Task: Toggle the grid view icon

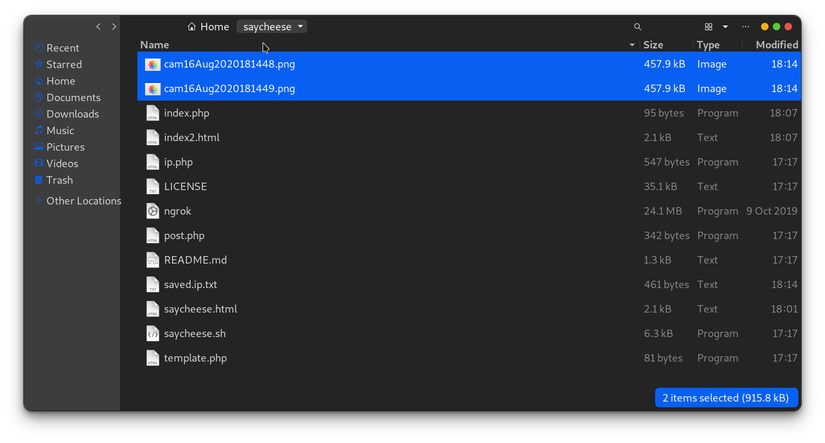Action: (708, 27)
